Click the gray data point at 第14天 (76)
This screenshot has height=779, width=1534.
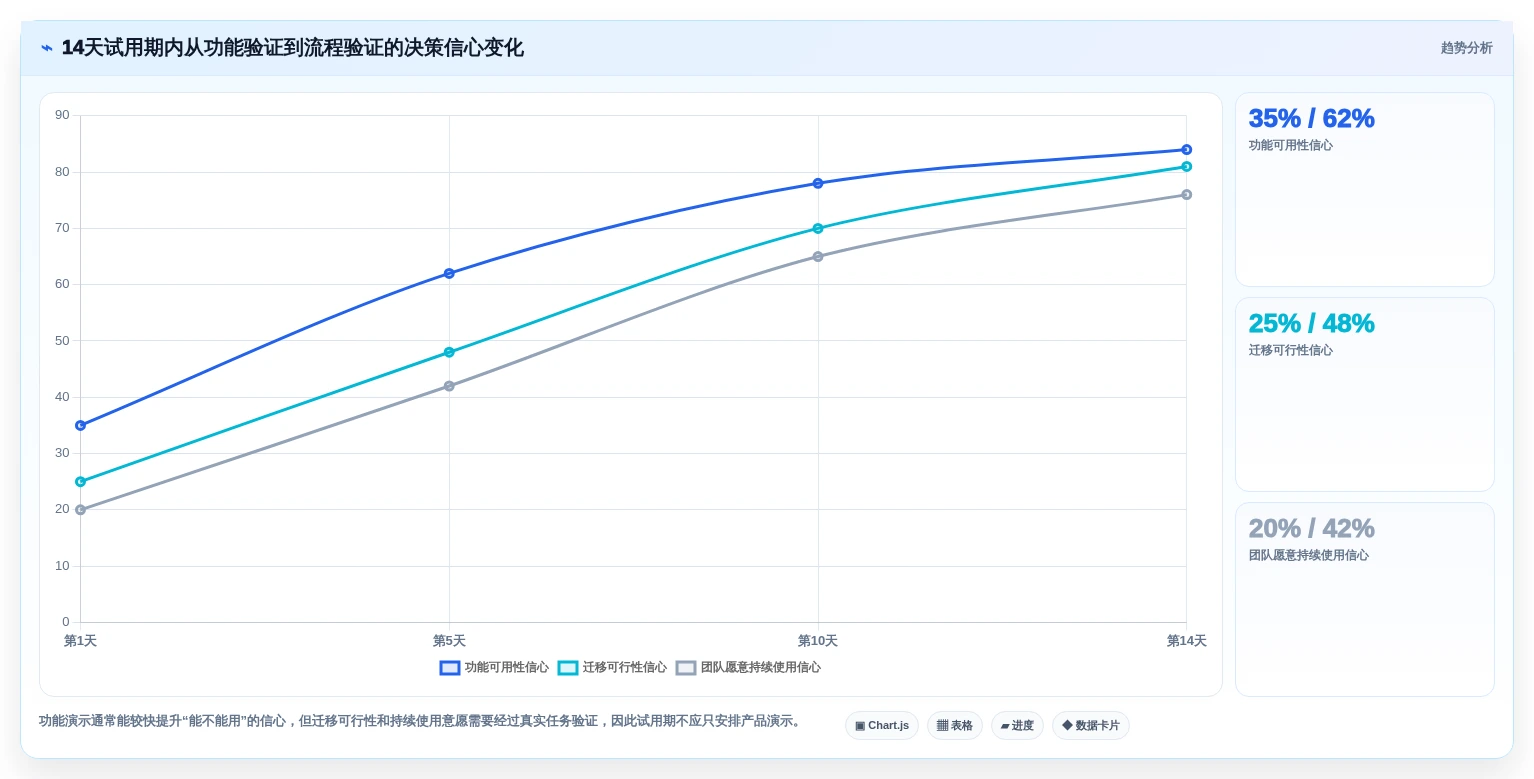tap(1186, 194)
